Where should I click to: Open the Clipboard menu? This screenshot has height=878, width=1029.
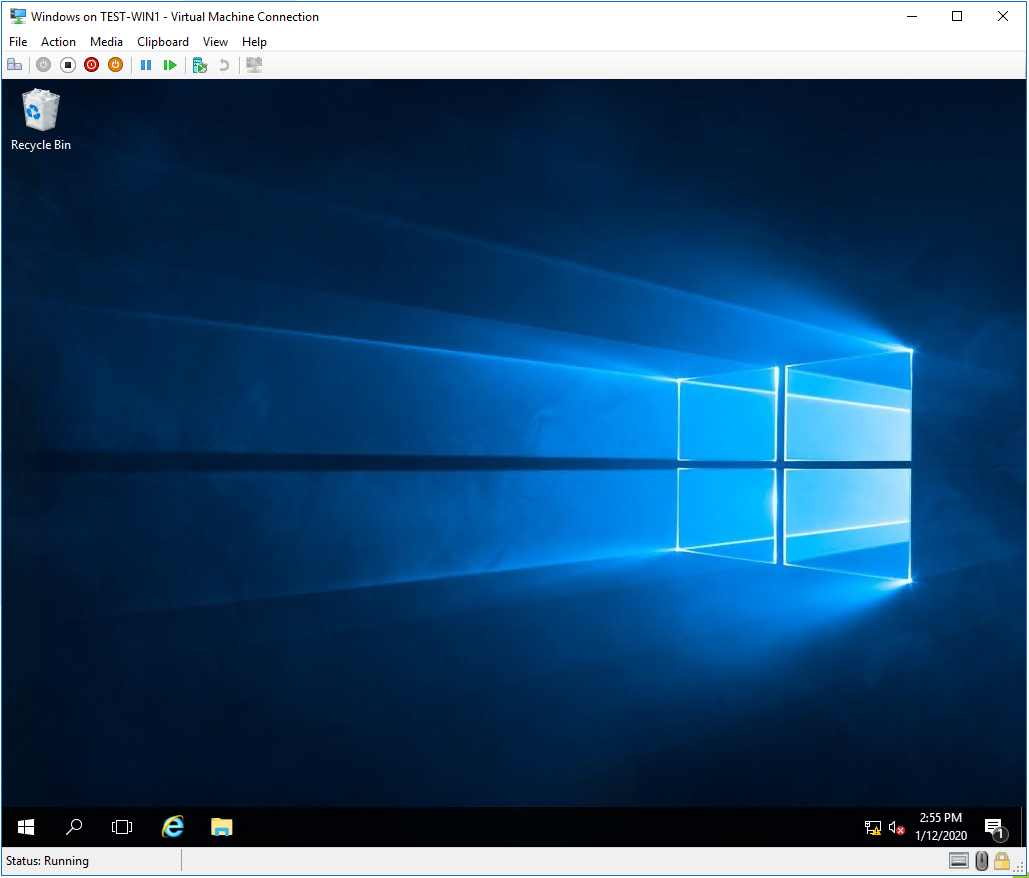point(163,41)
